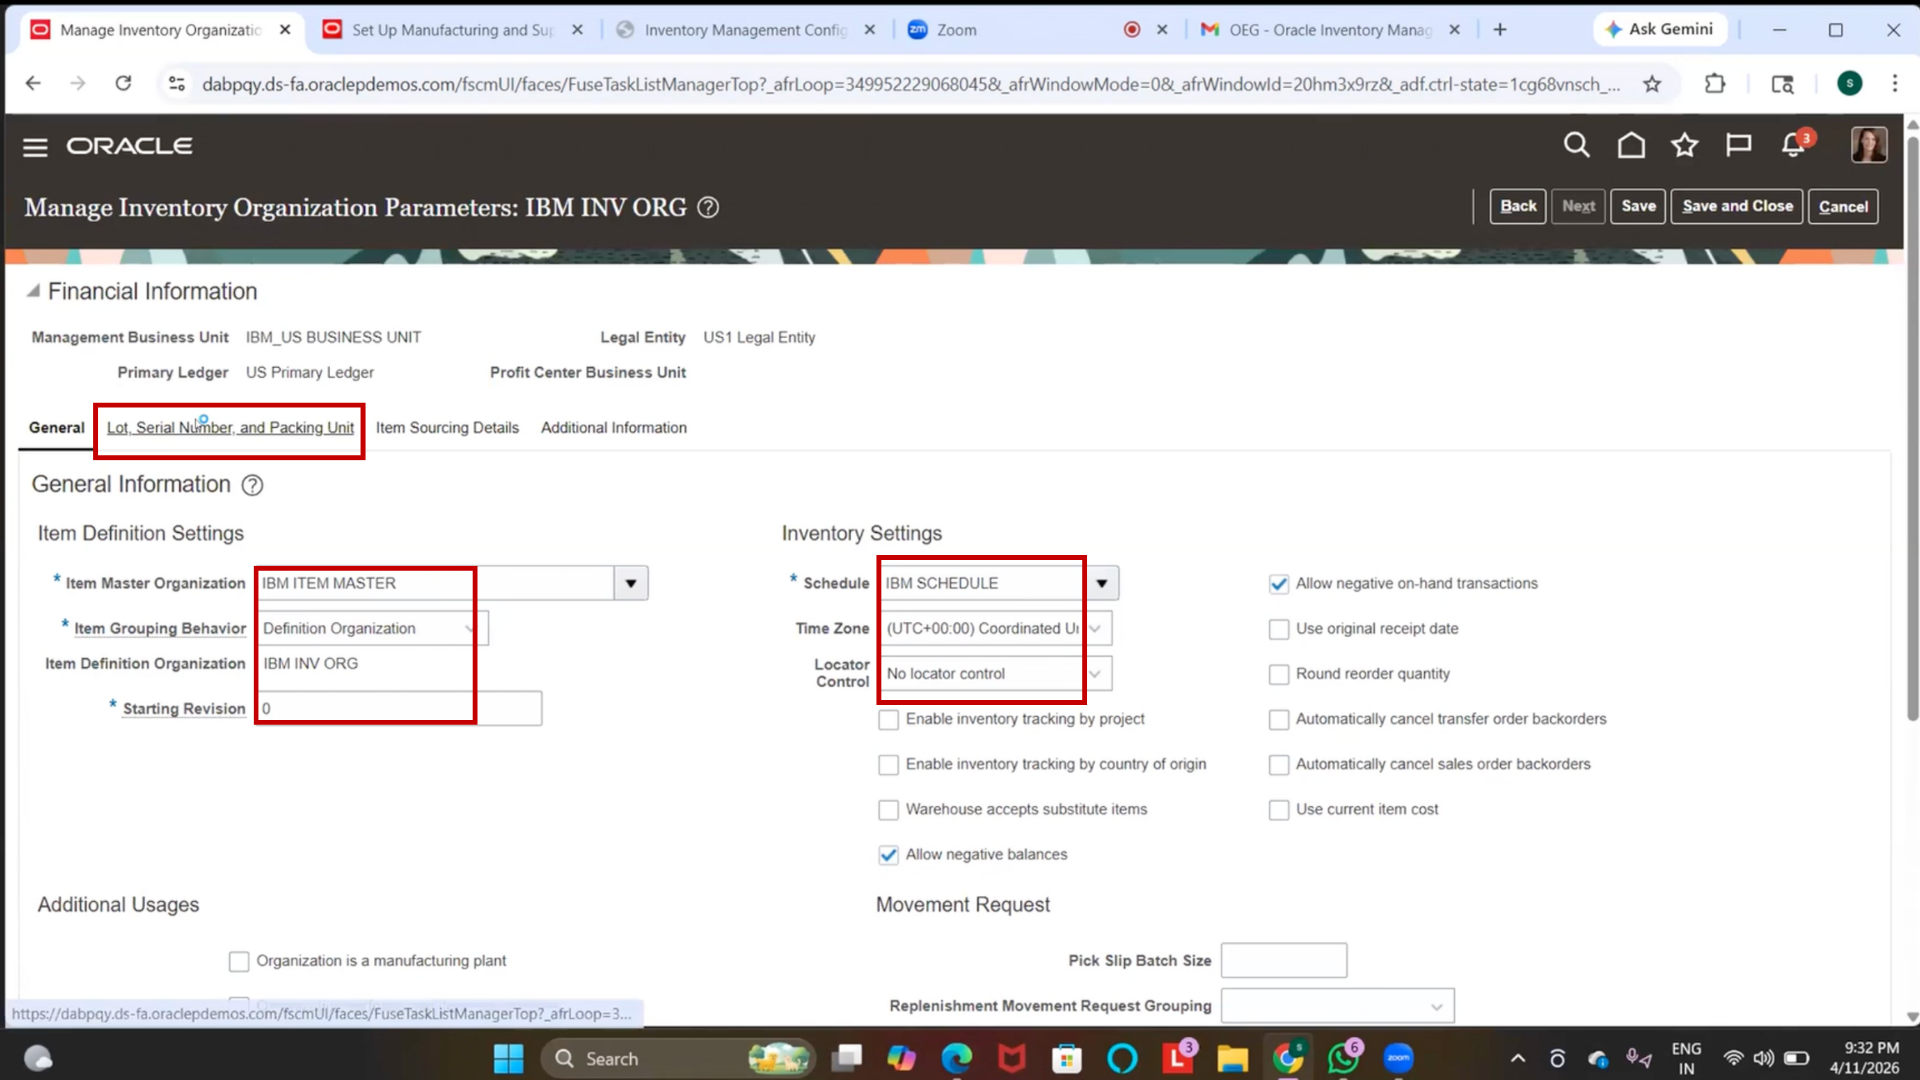Image resolution: width=1920 pixels, height=1080 pixels.
Task: Open the volume icon in system tray
Action: pos(1763,1058)
